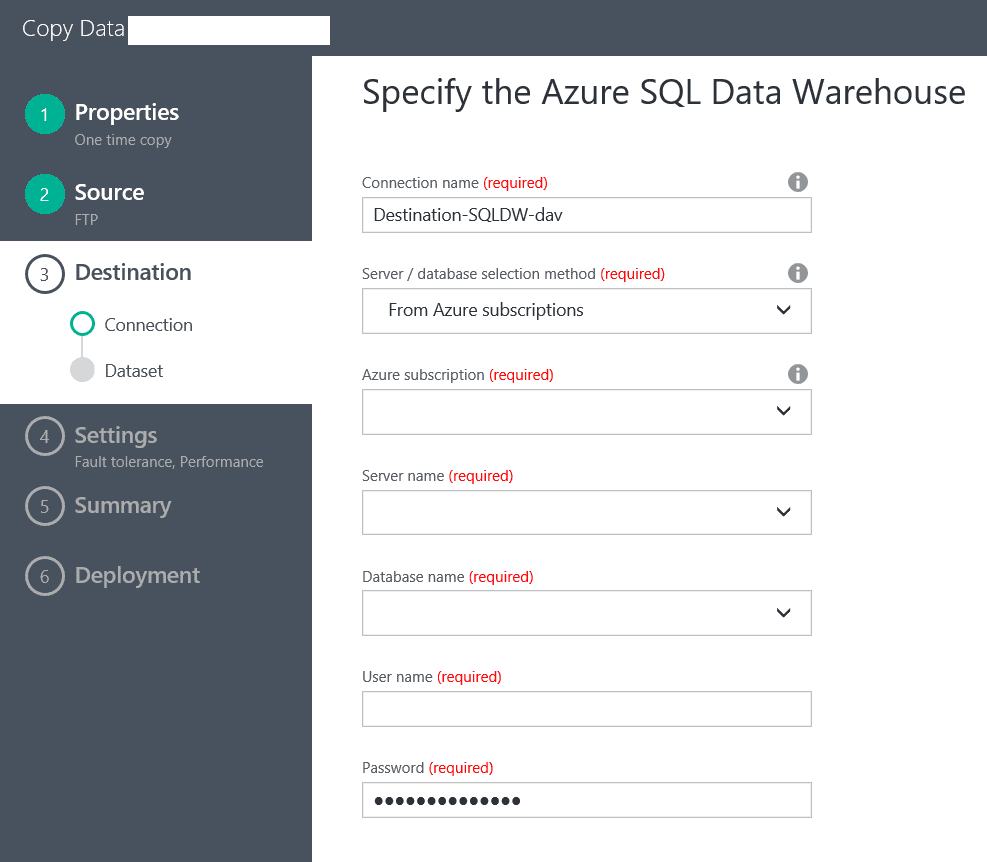This screenshot has width=987, height=862.
Task: Click the 'Copy Data' title text
Action: pos(73,29)
